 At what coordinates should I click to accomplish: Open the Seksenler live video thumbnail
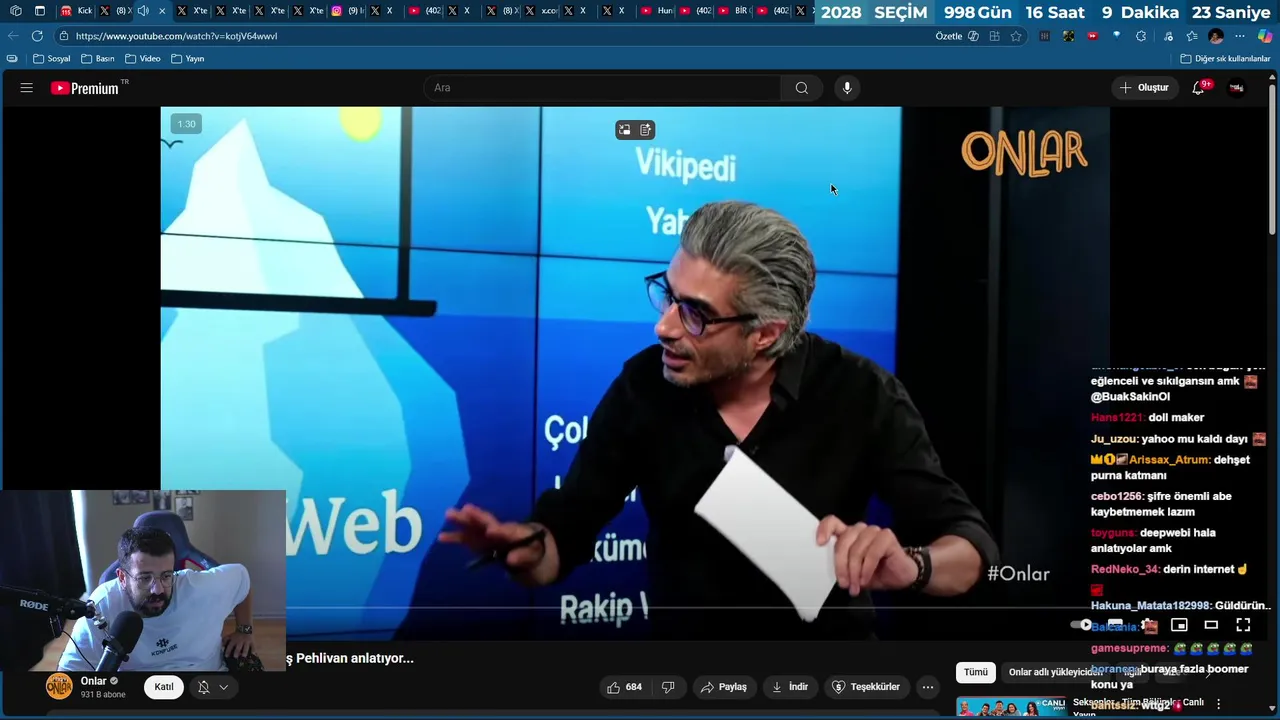1011,707
